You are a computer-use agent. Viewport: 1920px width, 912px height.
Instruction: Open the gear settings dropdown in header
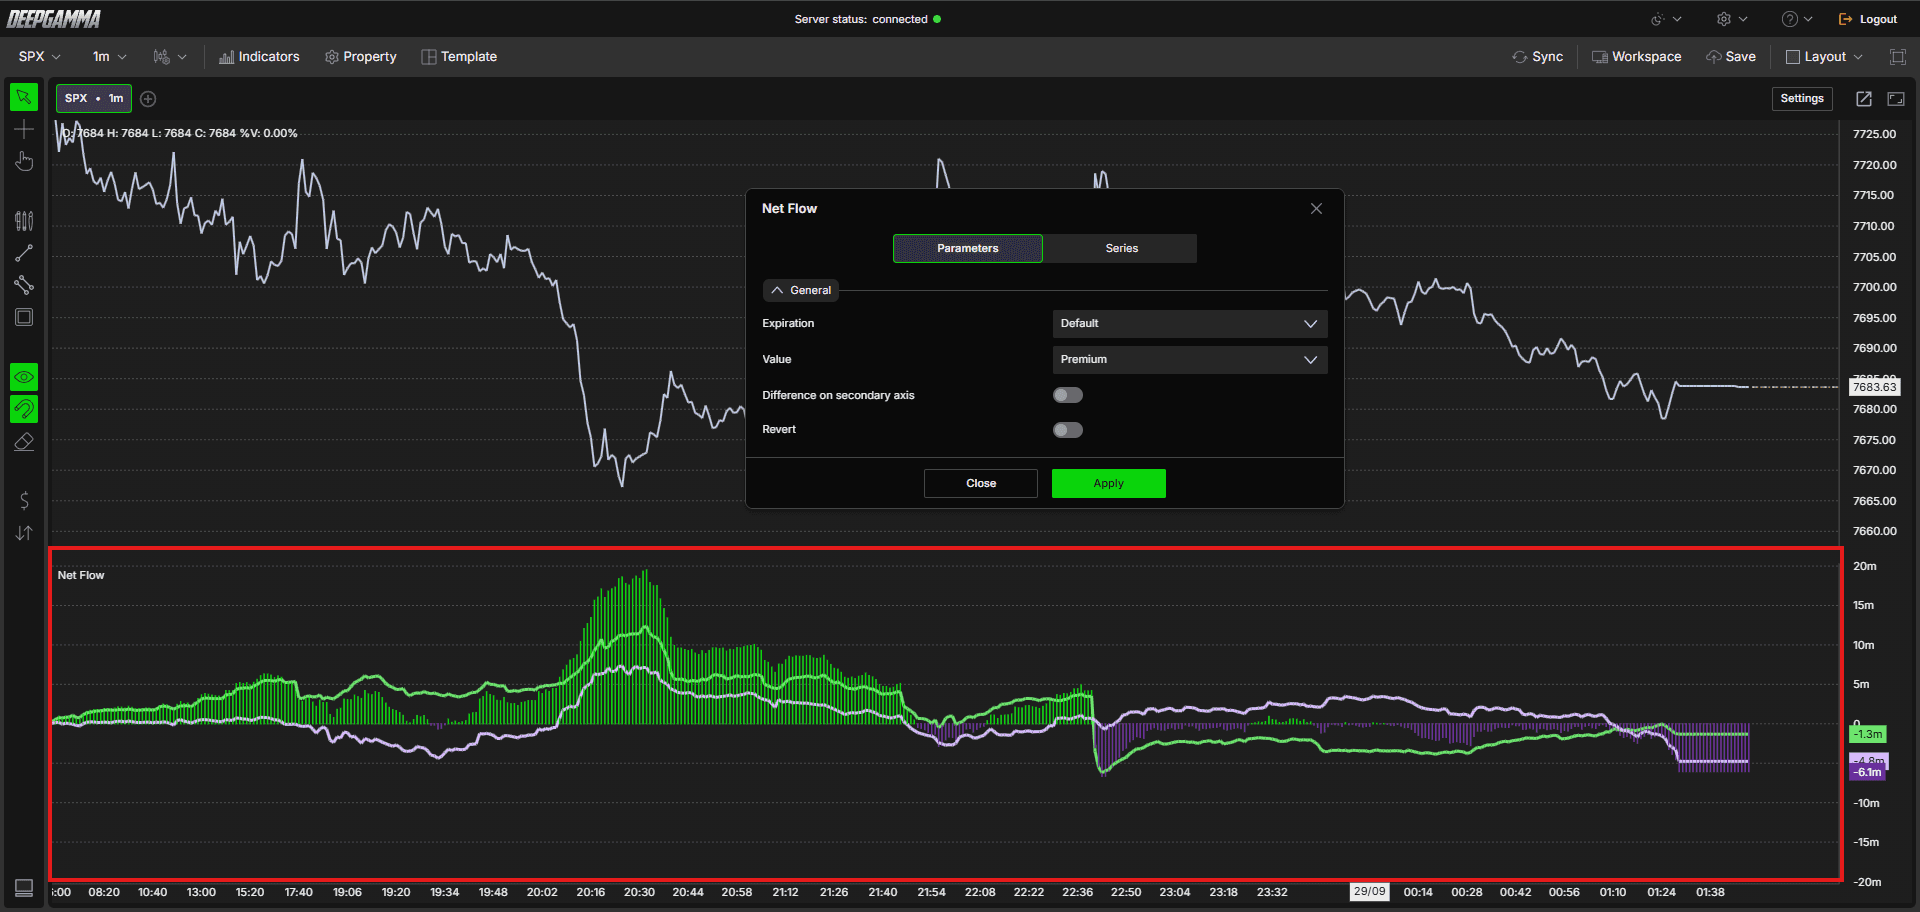pos(1732,19)
